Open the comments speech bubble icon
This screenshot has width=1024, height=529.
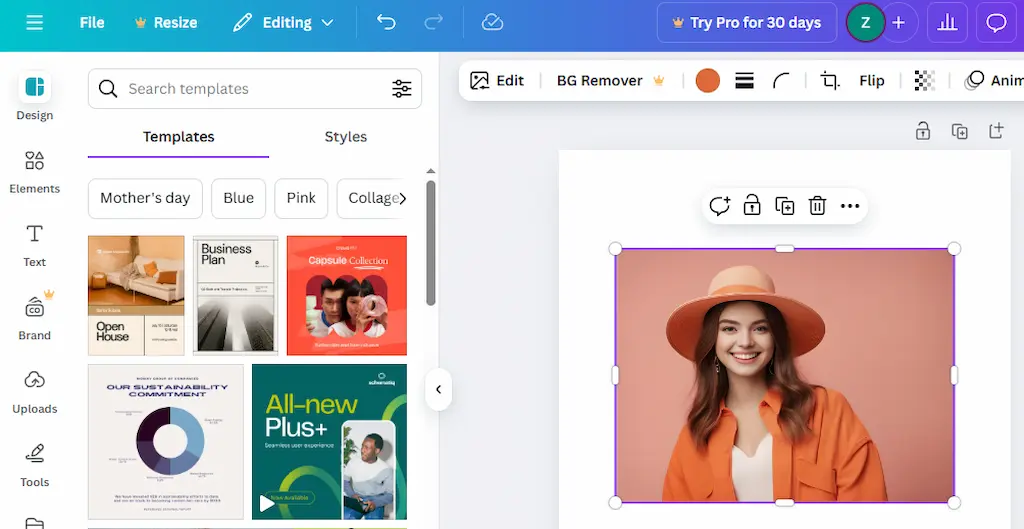click(996, 23)
